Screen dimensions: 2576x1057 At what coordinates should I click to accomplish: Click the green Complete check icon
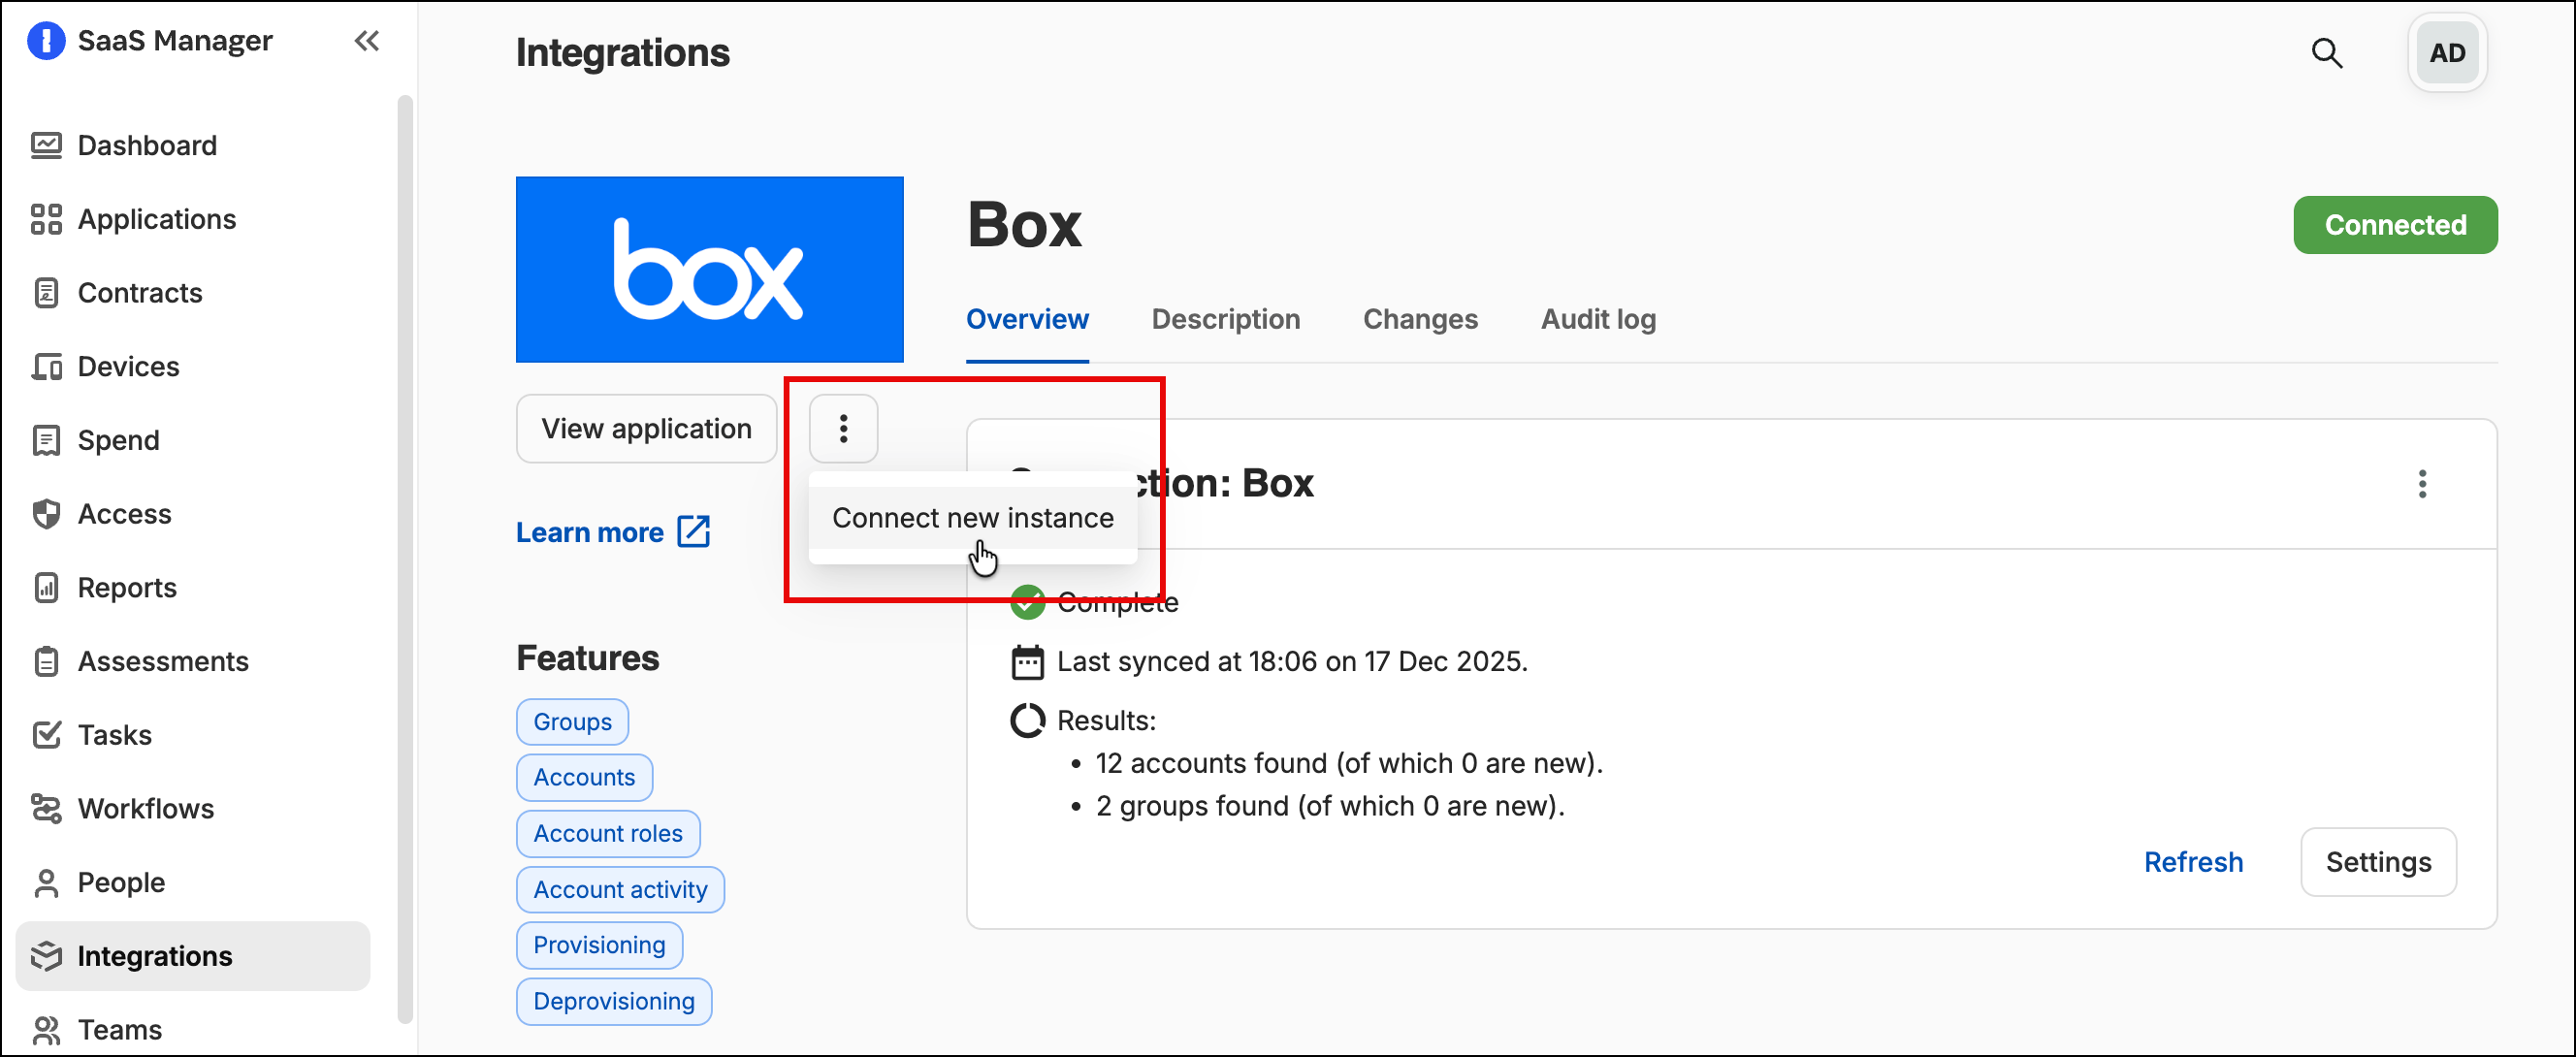click(x=1027, y=602)
